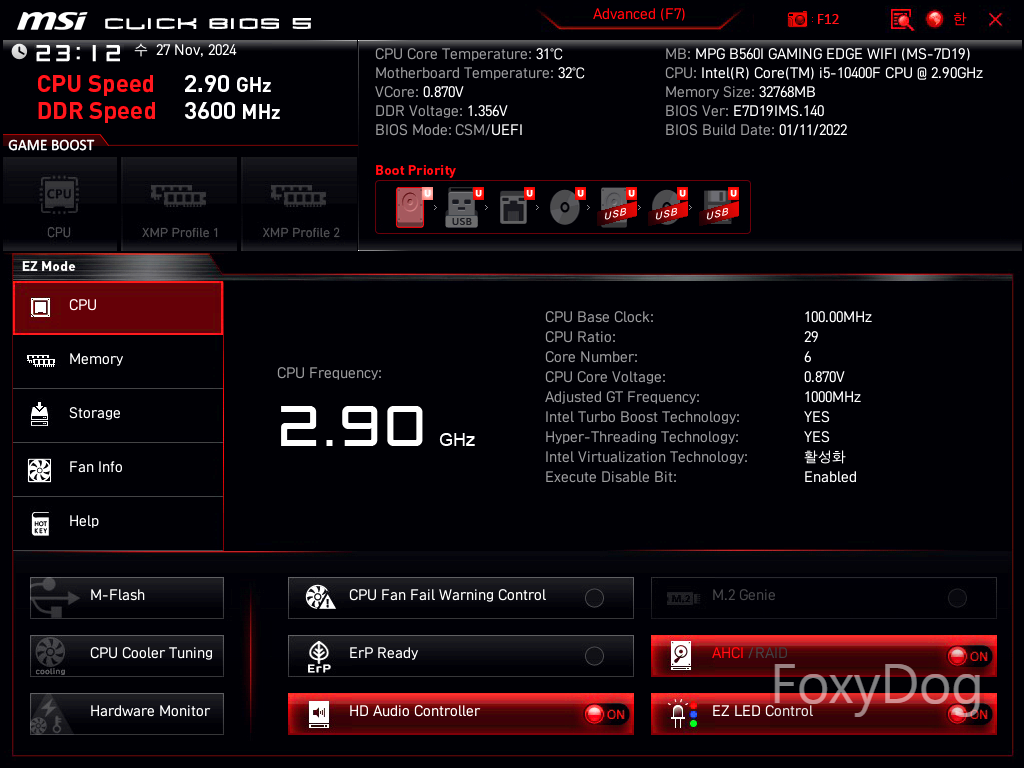Select the USB floppy boot device icon
This screenshot has width=1024, height=768.
pyautogui.click(x=718, y=207)
